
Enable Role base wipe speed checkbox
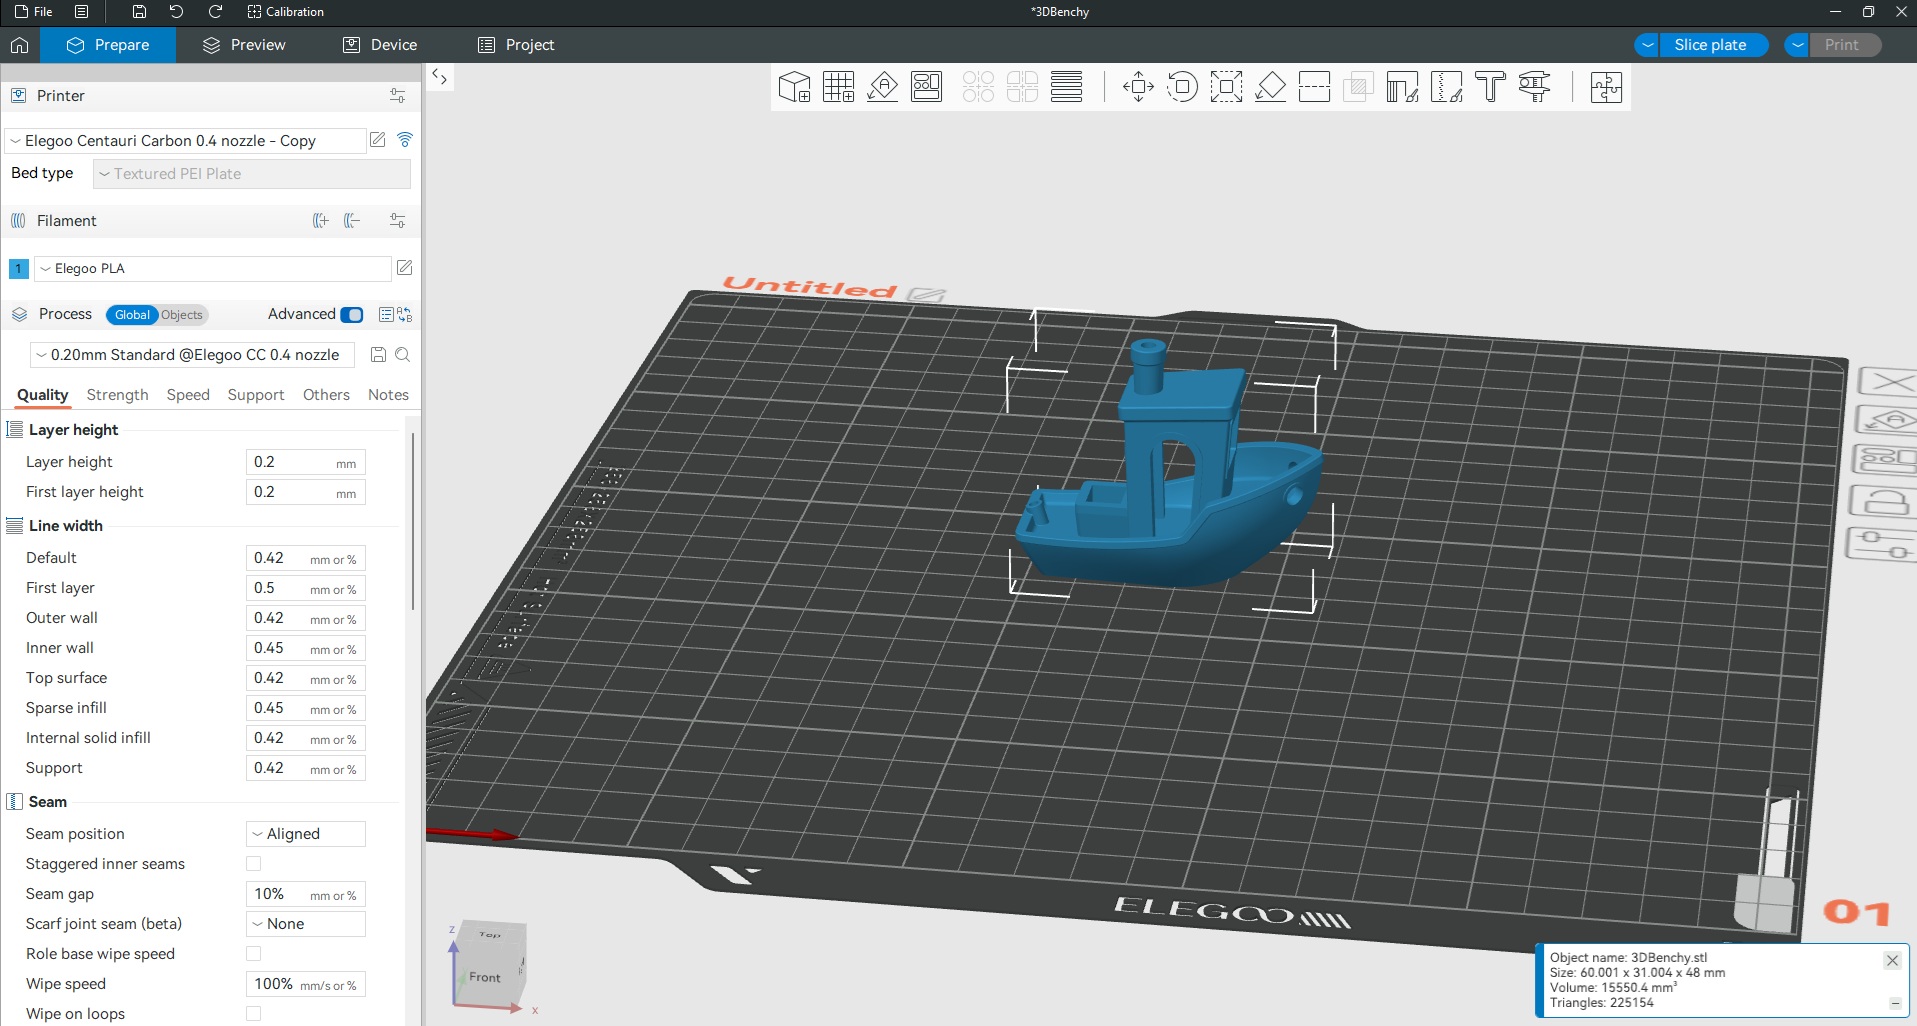pyautogui.click(x=254, y=954)
